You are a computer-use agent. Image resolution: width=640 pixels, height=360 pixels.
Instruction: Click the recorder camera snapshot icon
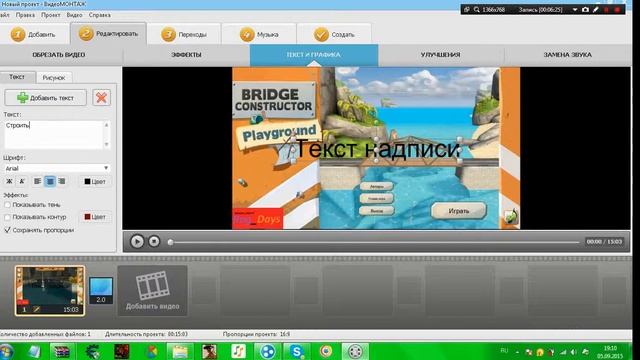click(x=585, y=9)
